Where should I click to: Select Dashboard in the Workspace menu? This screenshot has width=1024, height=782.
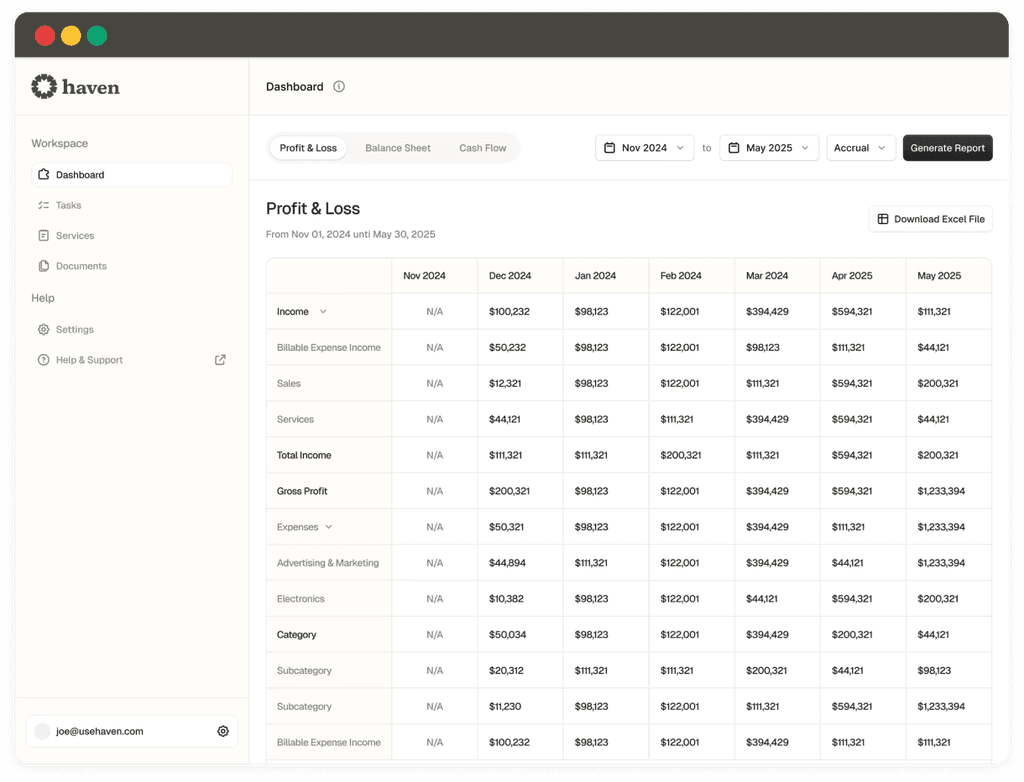click(80, 175)
